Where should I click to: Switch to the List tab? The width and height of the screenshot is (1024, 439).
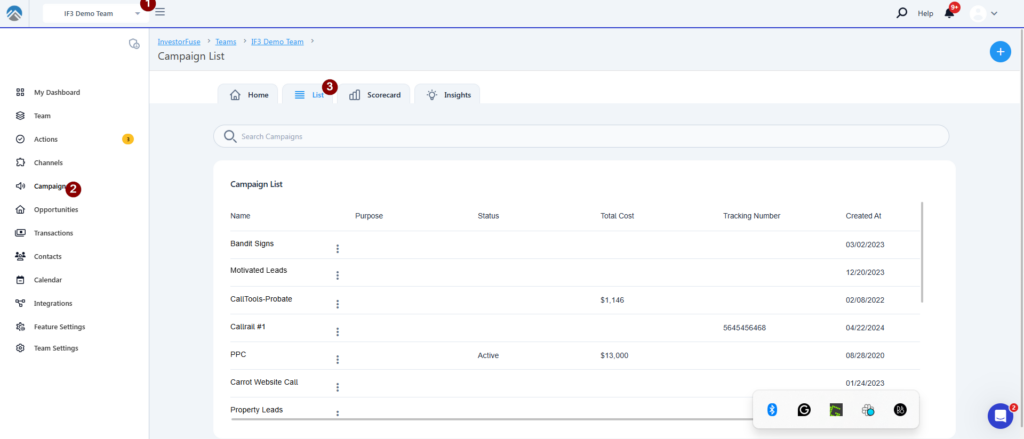click(x=309, y=94)
